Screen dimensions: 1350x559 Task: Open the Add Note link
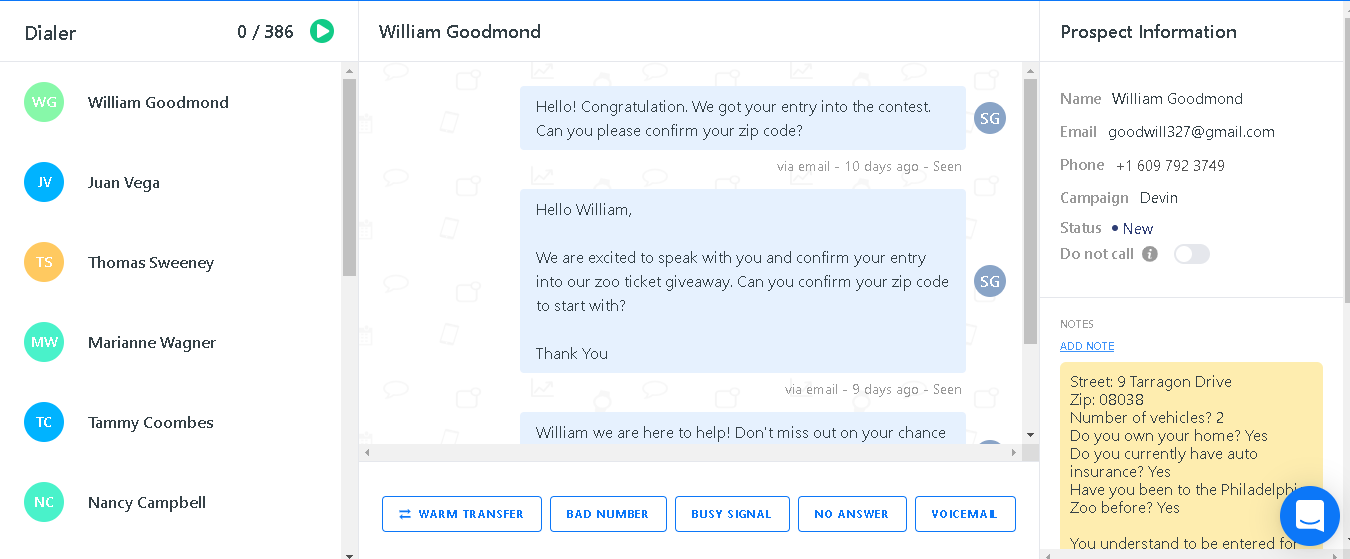[x=1087, y=346]
